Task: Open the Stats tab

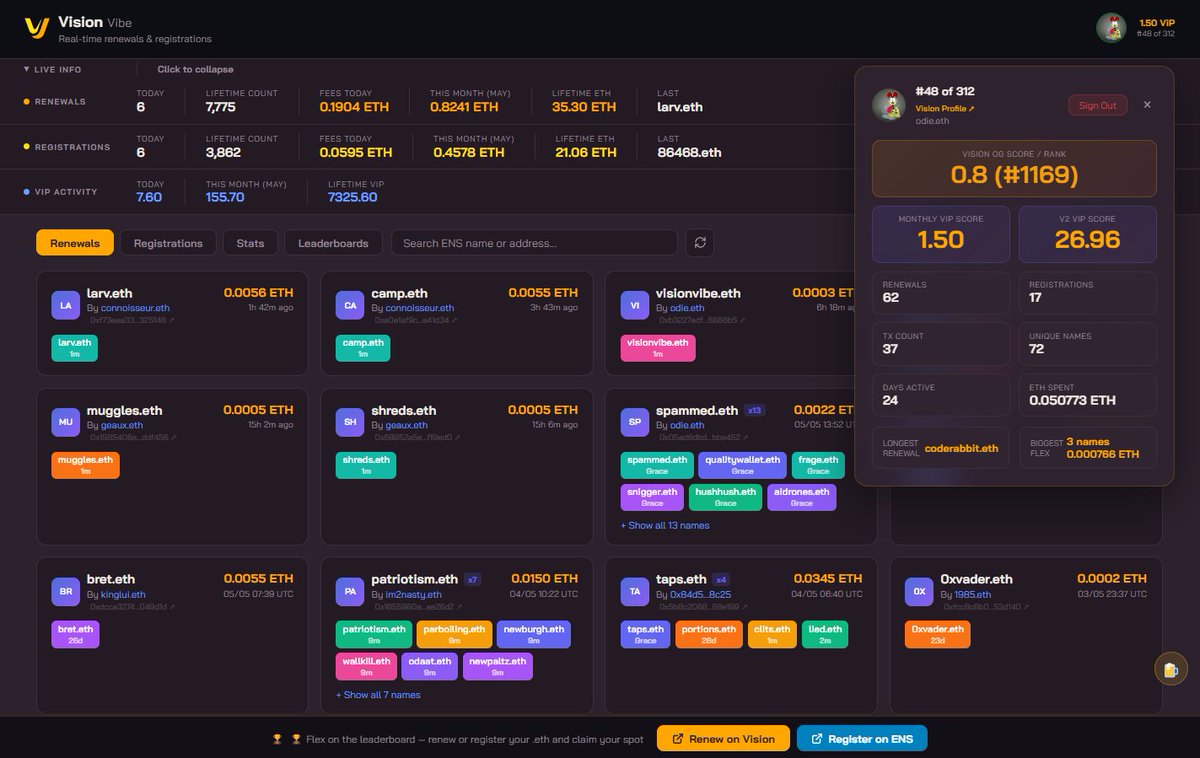Action: (250, 242)
